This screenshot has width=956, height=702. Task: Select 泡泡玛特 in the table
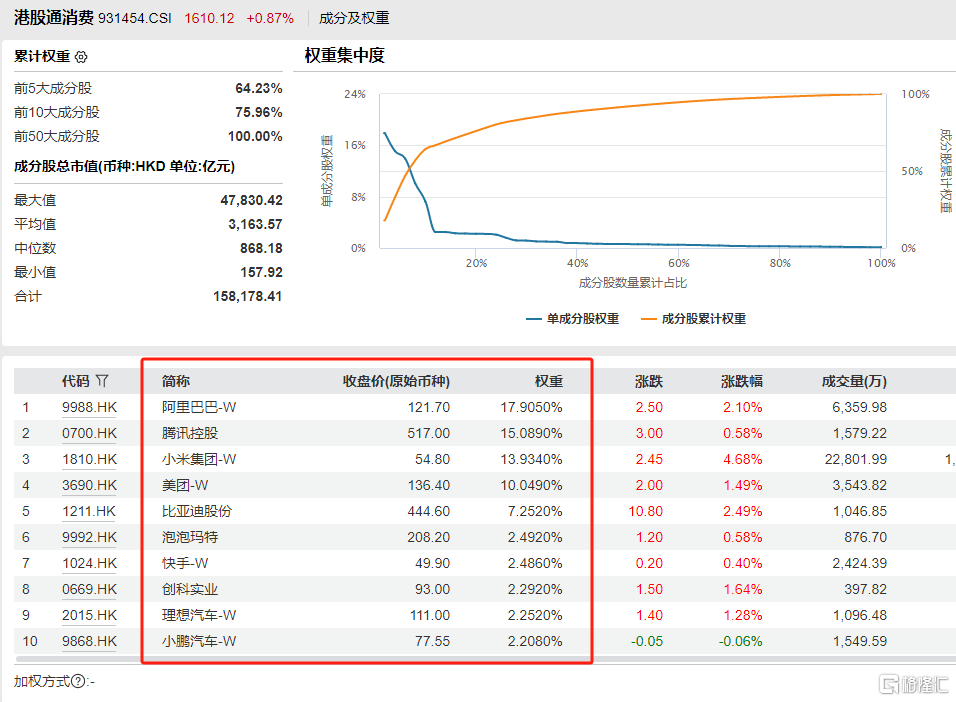point(190,537)
